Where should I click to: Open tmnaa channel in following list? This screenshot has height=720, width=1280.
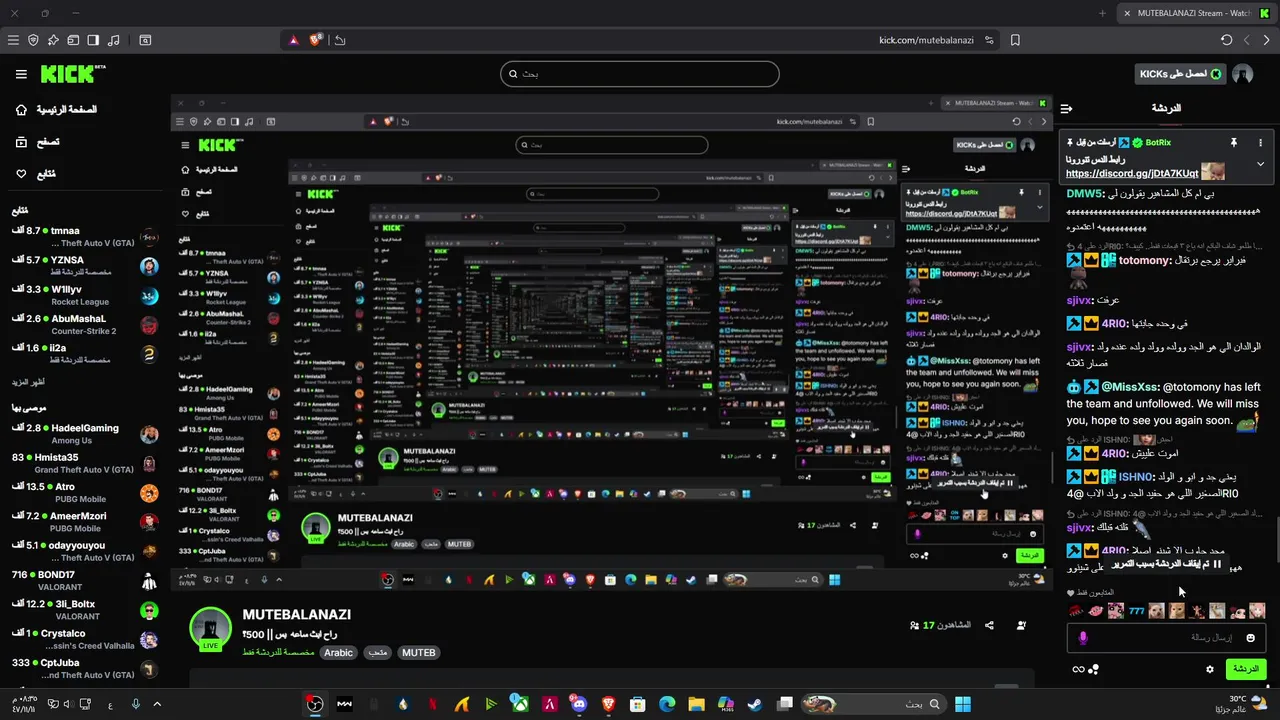pyautogui.click(x=85, y=236)
